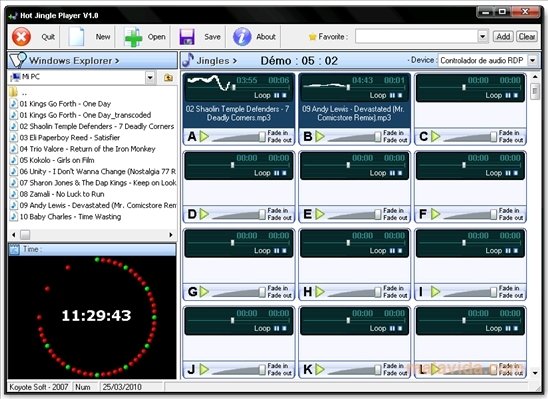The width and height of the screenshot is (548, 399).
Task: Pause the Andy Lewis Devastated jingle
Action: click(392, 95)
